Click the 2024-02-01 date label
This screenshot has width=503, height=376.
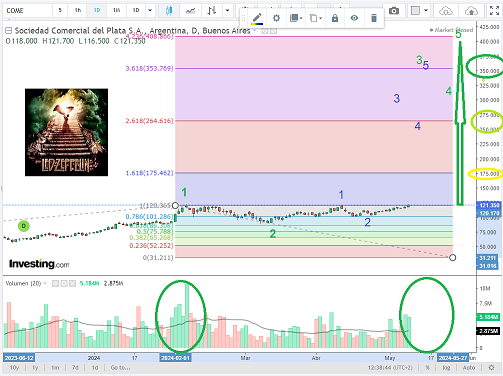click(175, 358)
